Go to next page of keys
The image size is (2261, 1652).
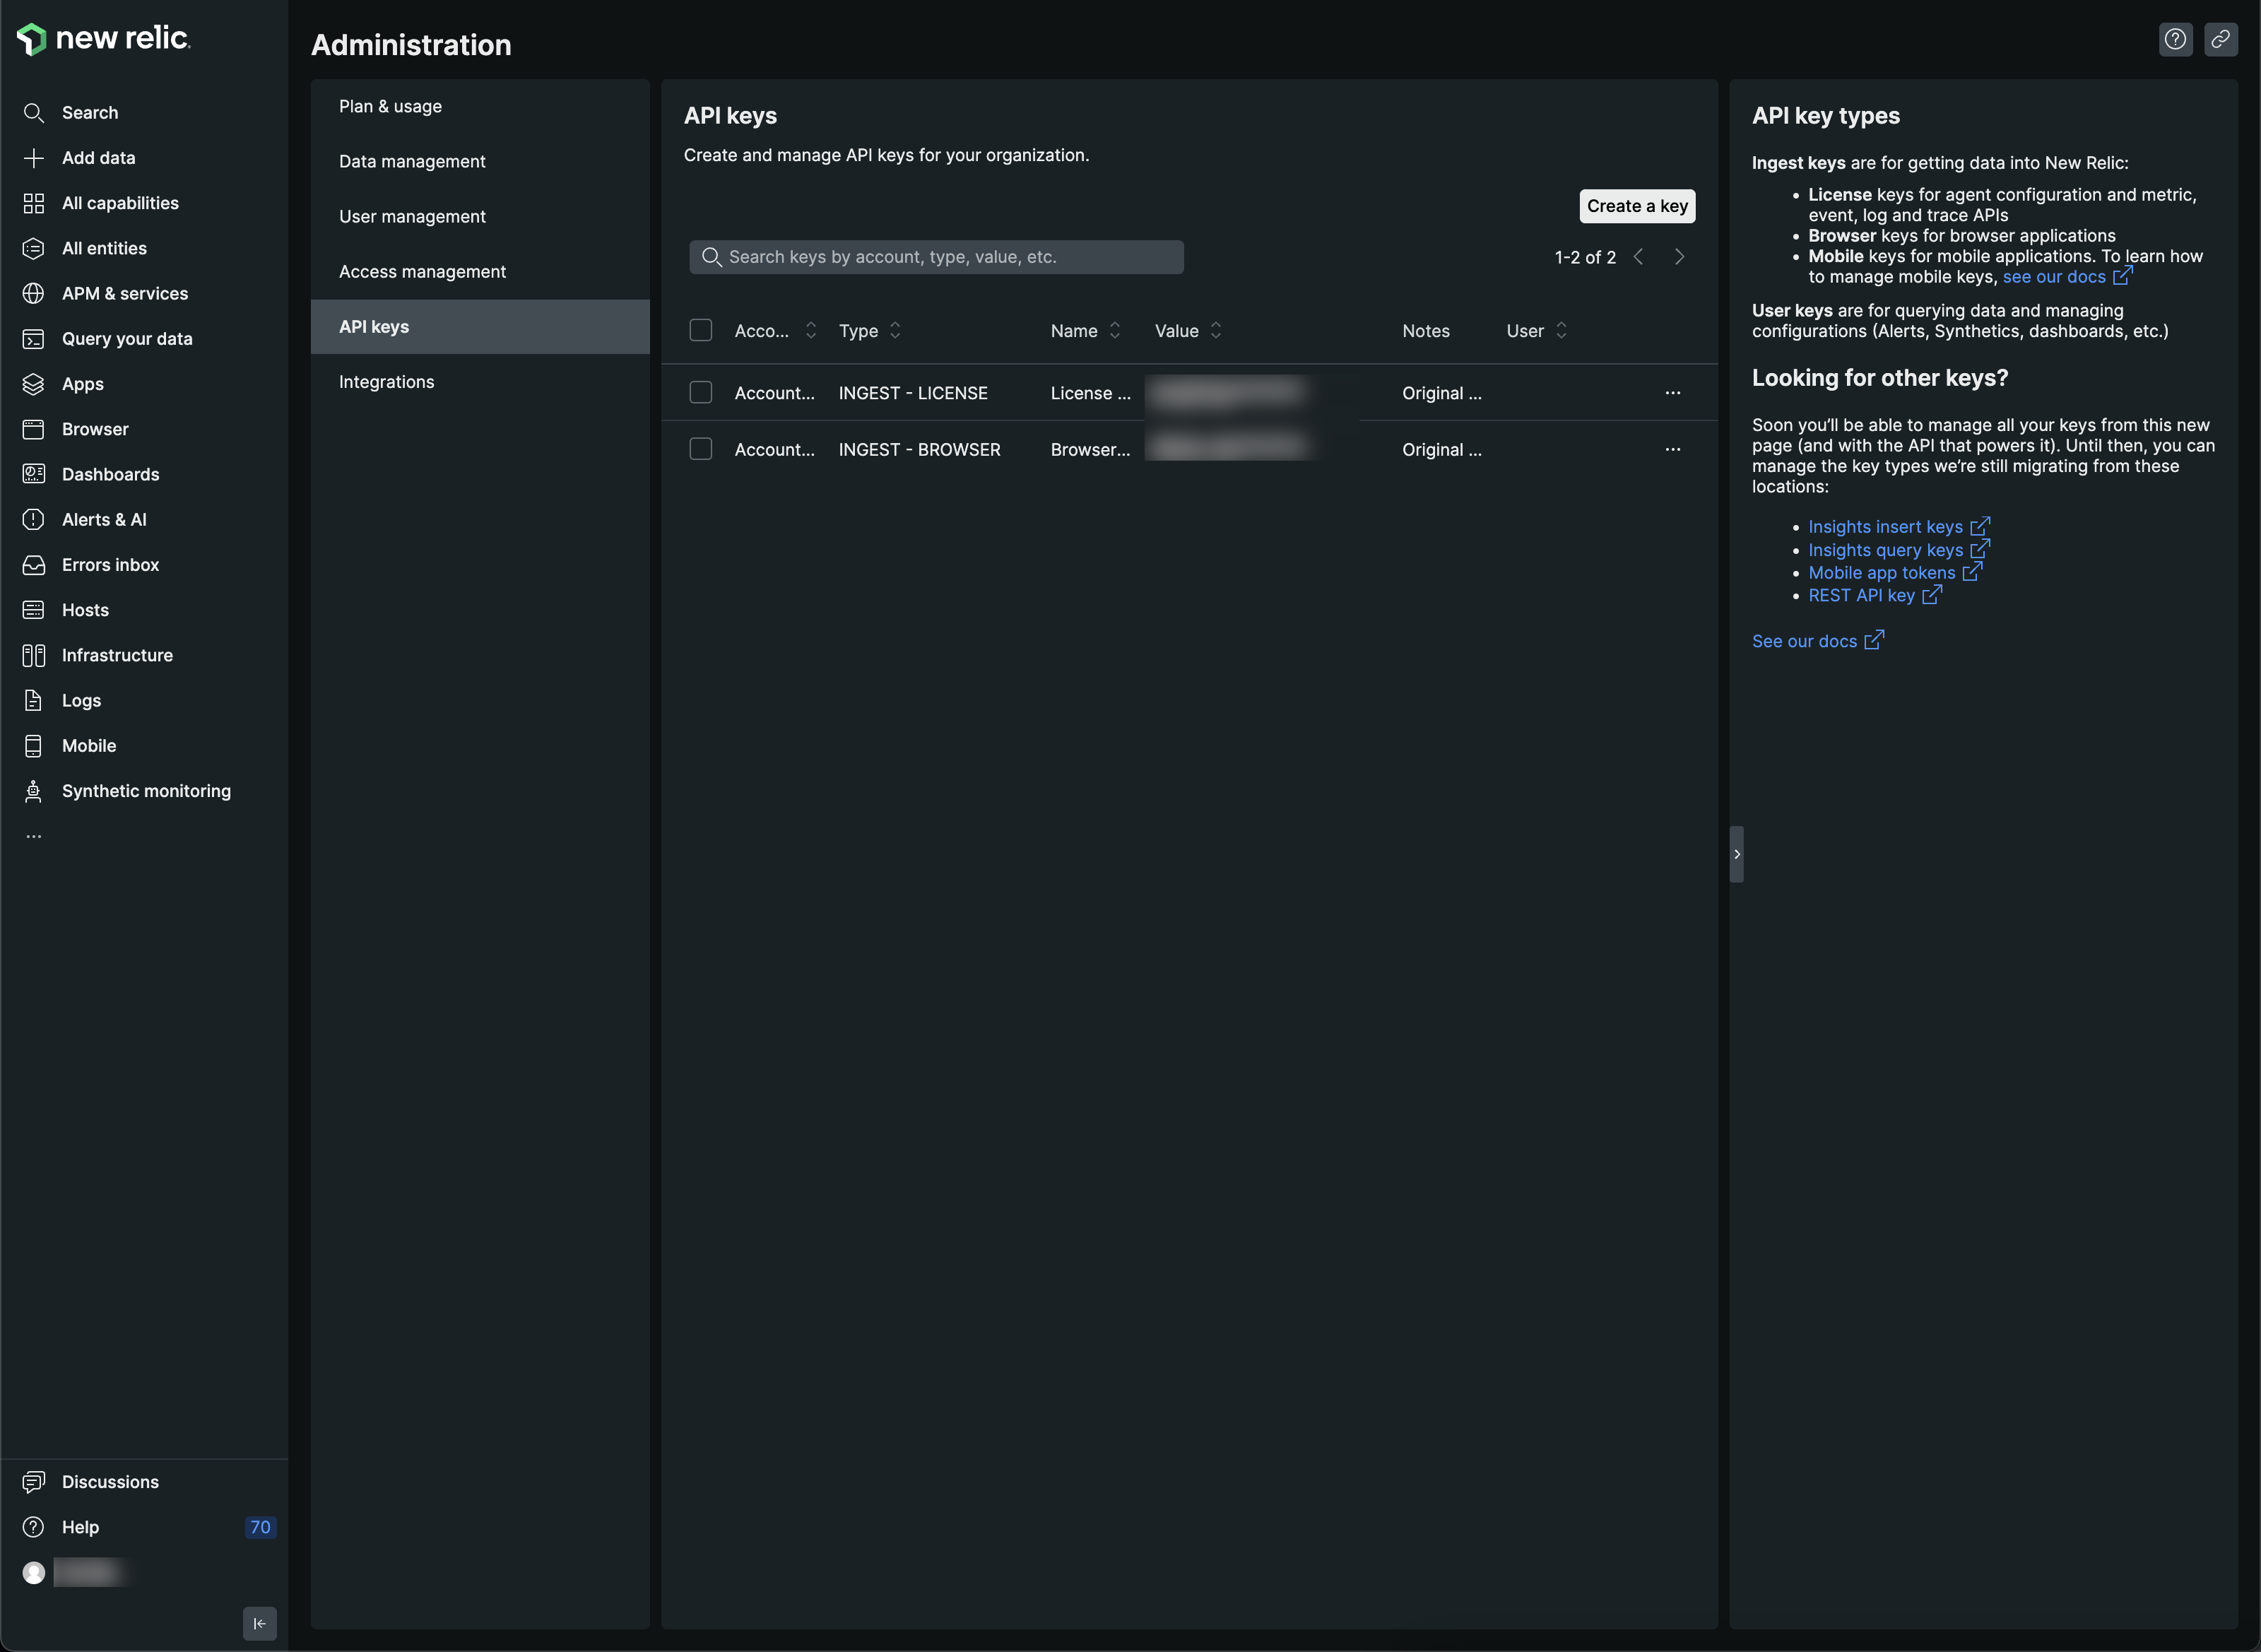[1680, 257]
